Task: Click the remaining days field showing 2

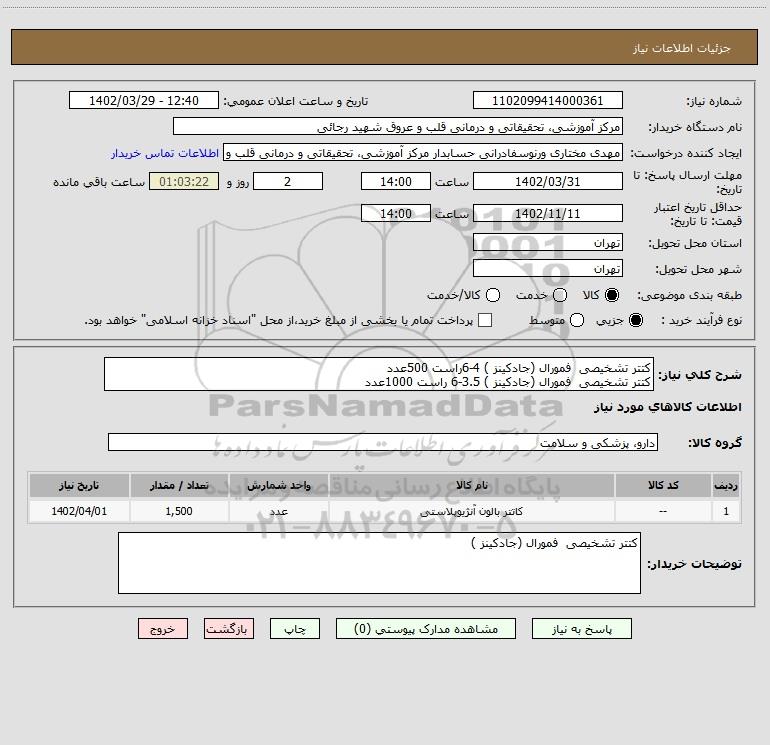Action: pyautogui.click(x=288, y=181)
